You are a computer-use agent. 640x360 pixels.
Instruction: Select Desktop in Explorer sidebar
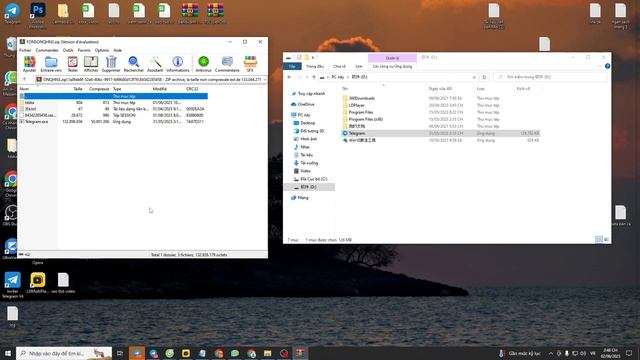[307, 123]
